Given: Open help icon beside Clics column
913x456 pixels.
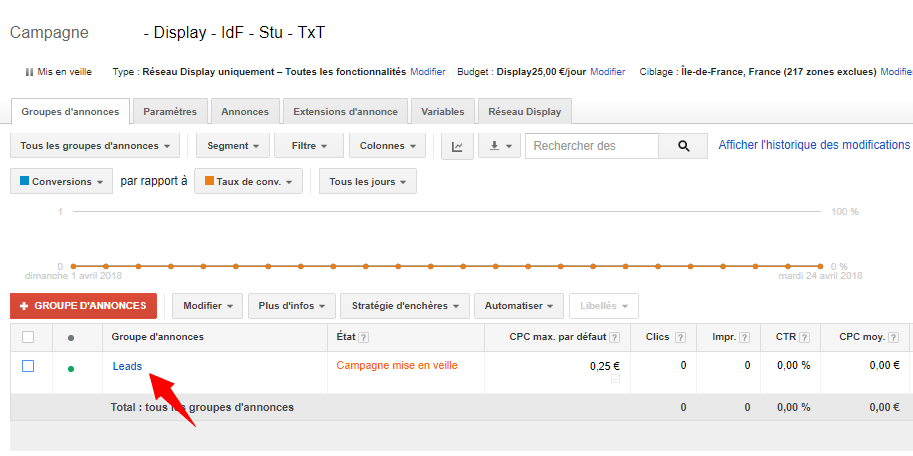Looking at the screenshot, I should pos(680,338).
